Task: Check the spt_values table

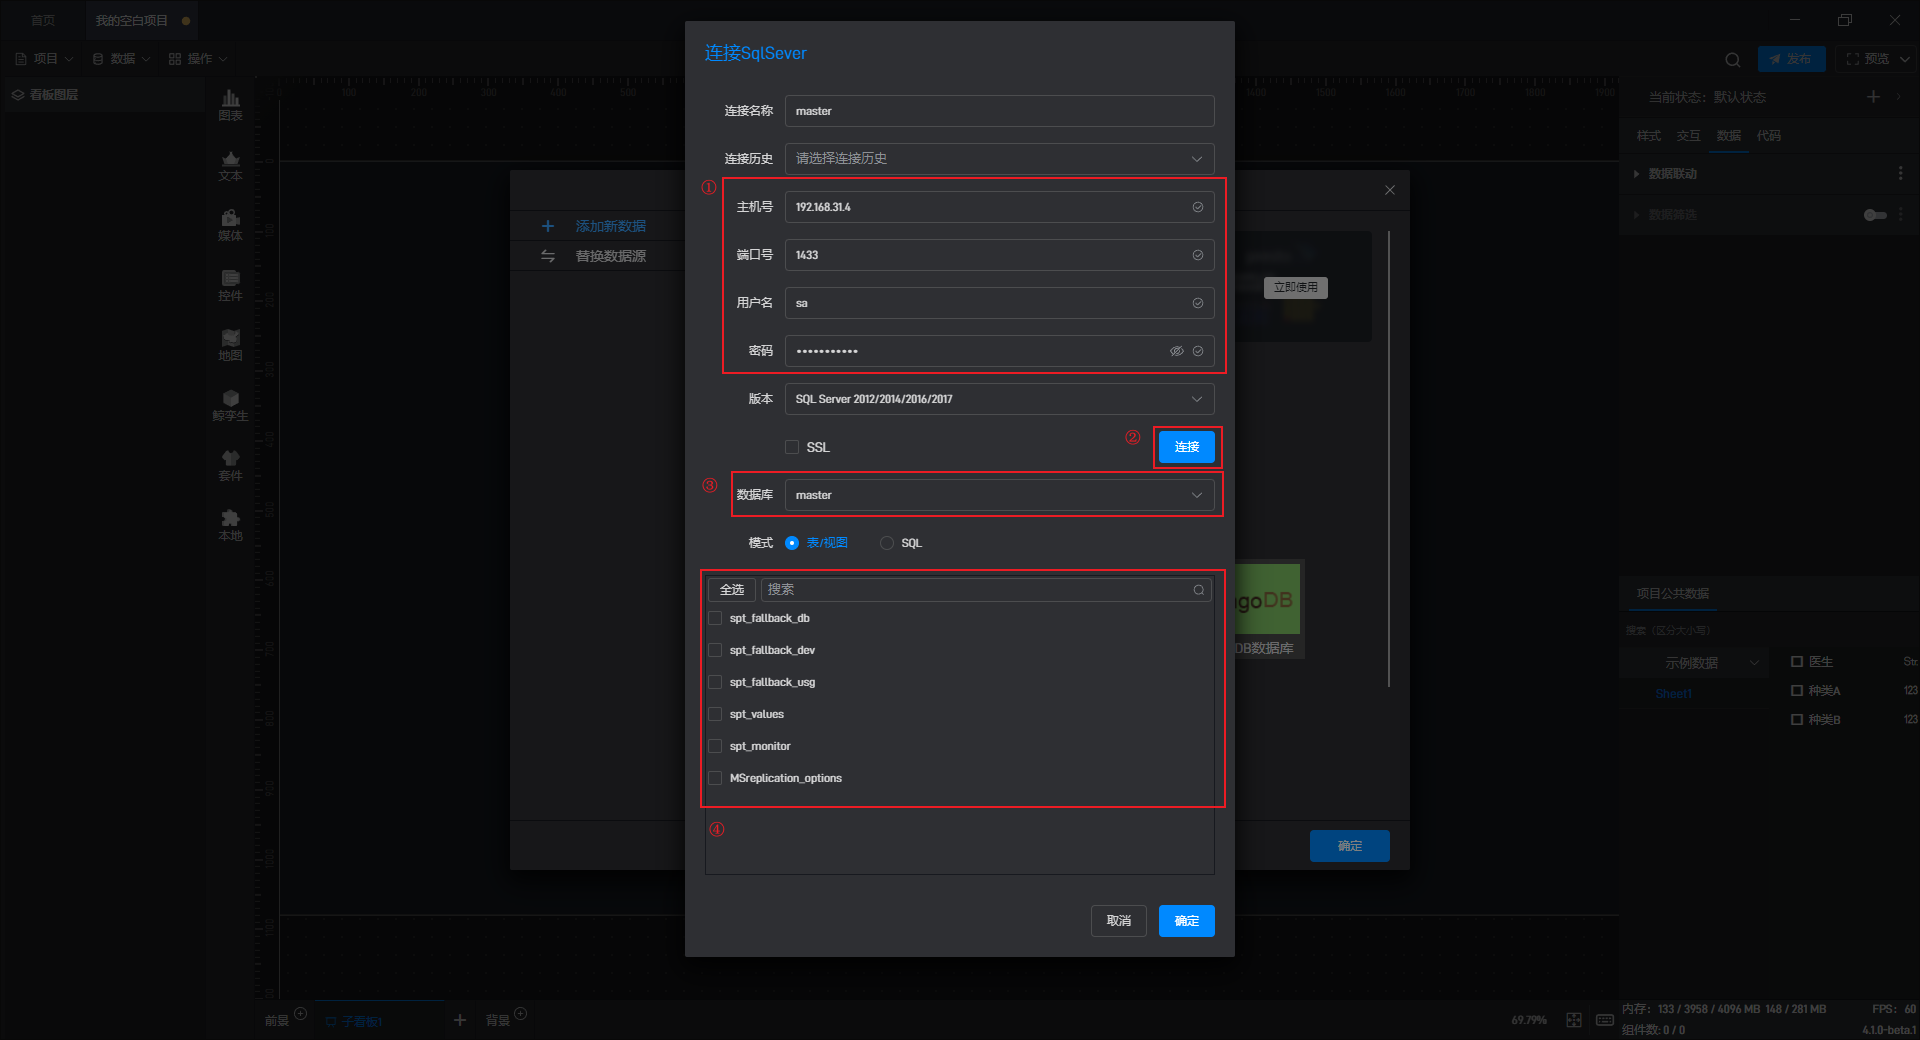Action: (715, 714)
